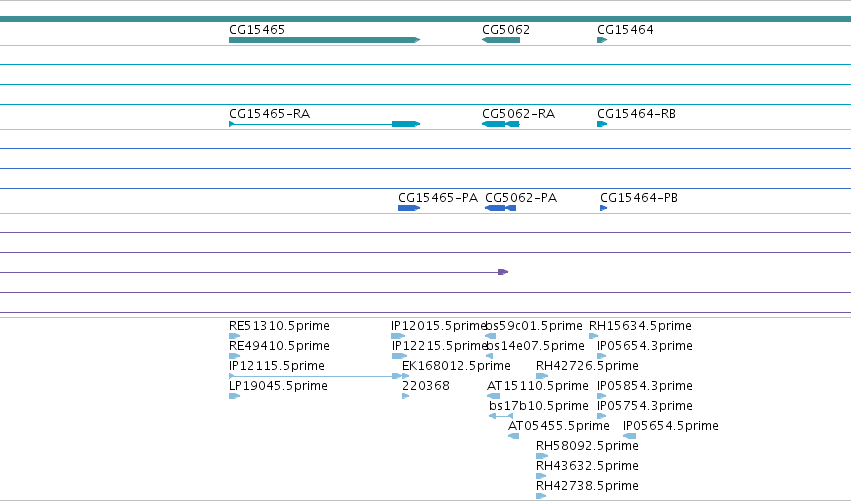Select the CG5062-RA transcript glyph
Viewport: 851px width, 501px height.
501,124
